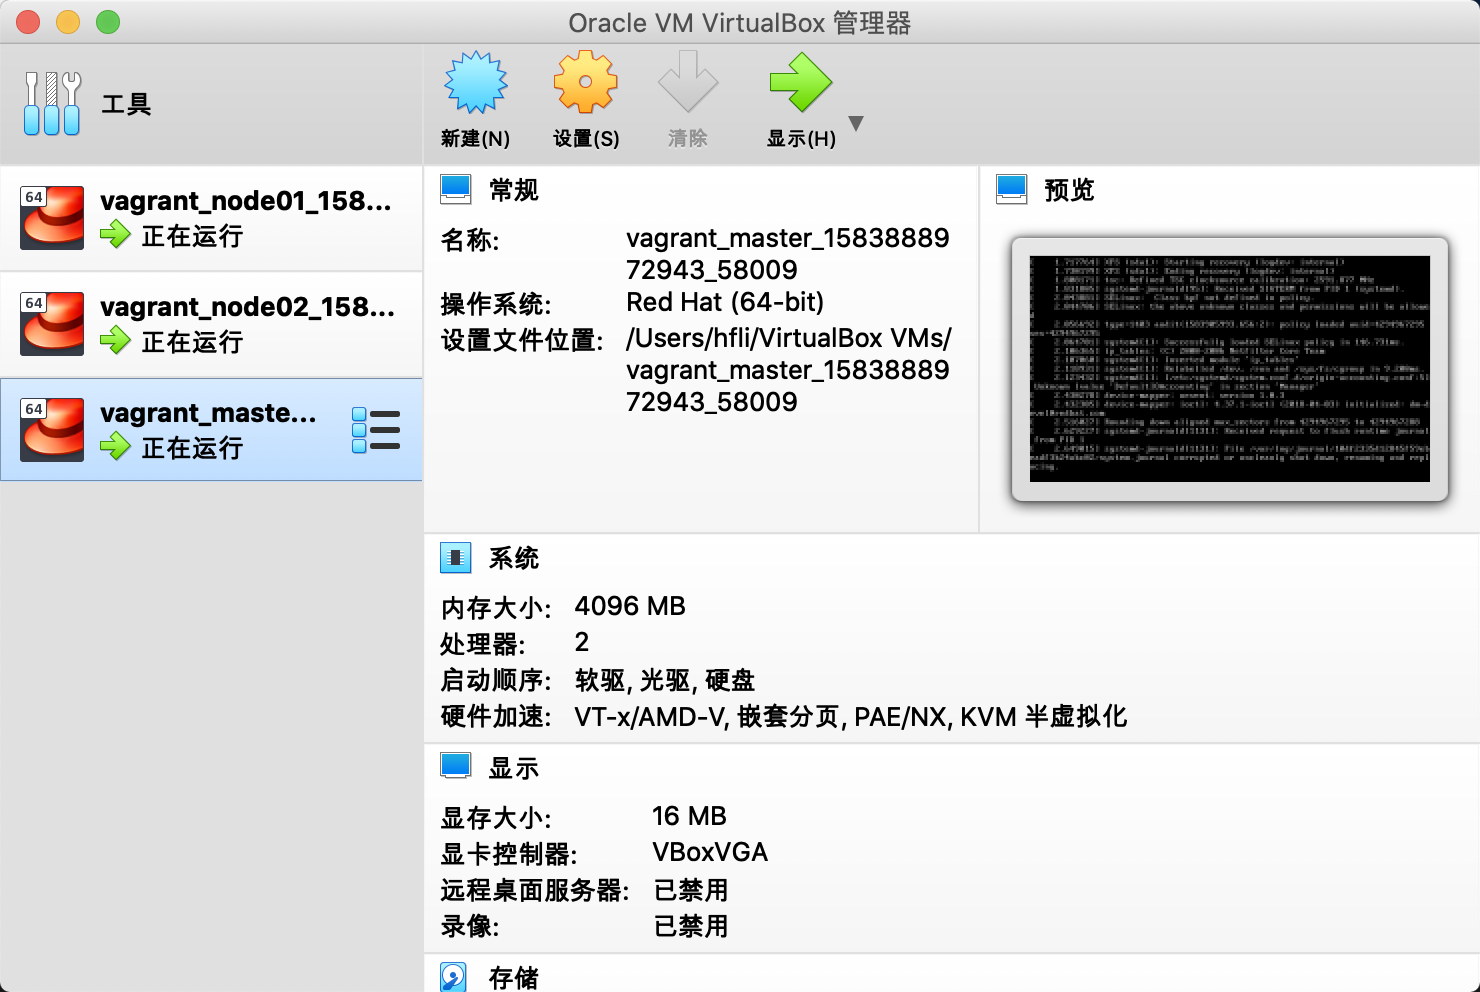Select the running vagrant_node02 virtual machine
The height and width of the screenshot is (992, 1480).
coord(210,324)
